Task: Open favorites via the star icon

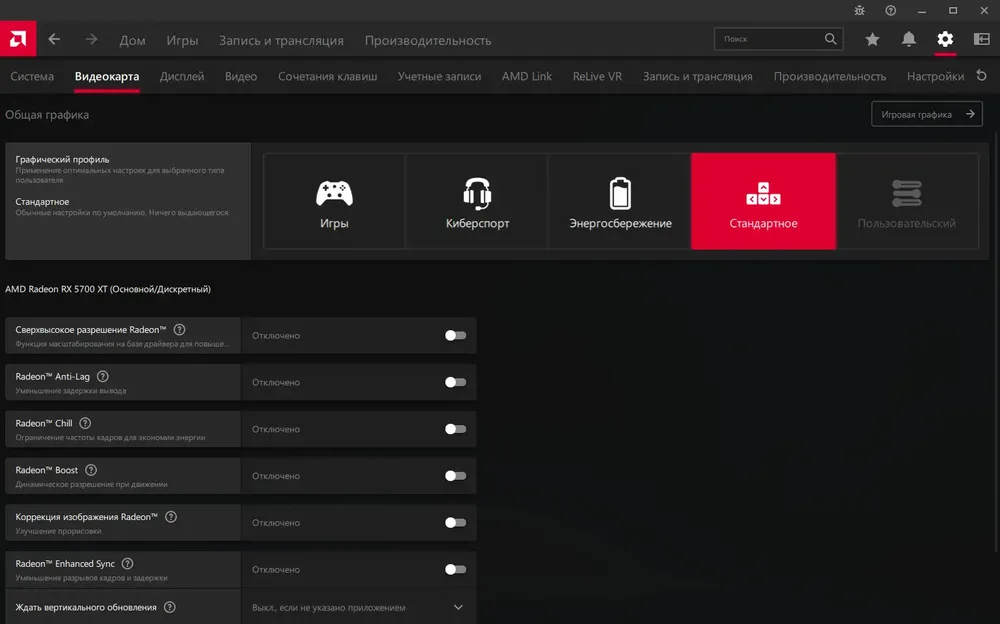Action: [872, 40]
